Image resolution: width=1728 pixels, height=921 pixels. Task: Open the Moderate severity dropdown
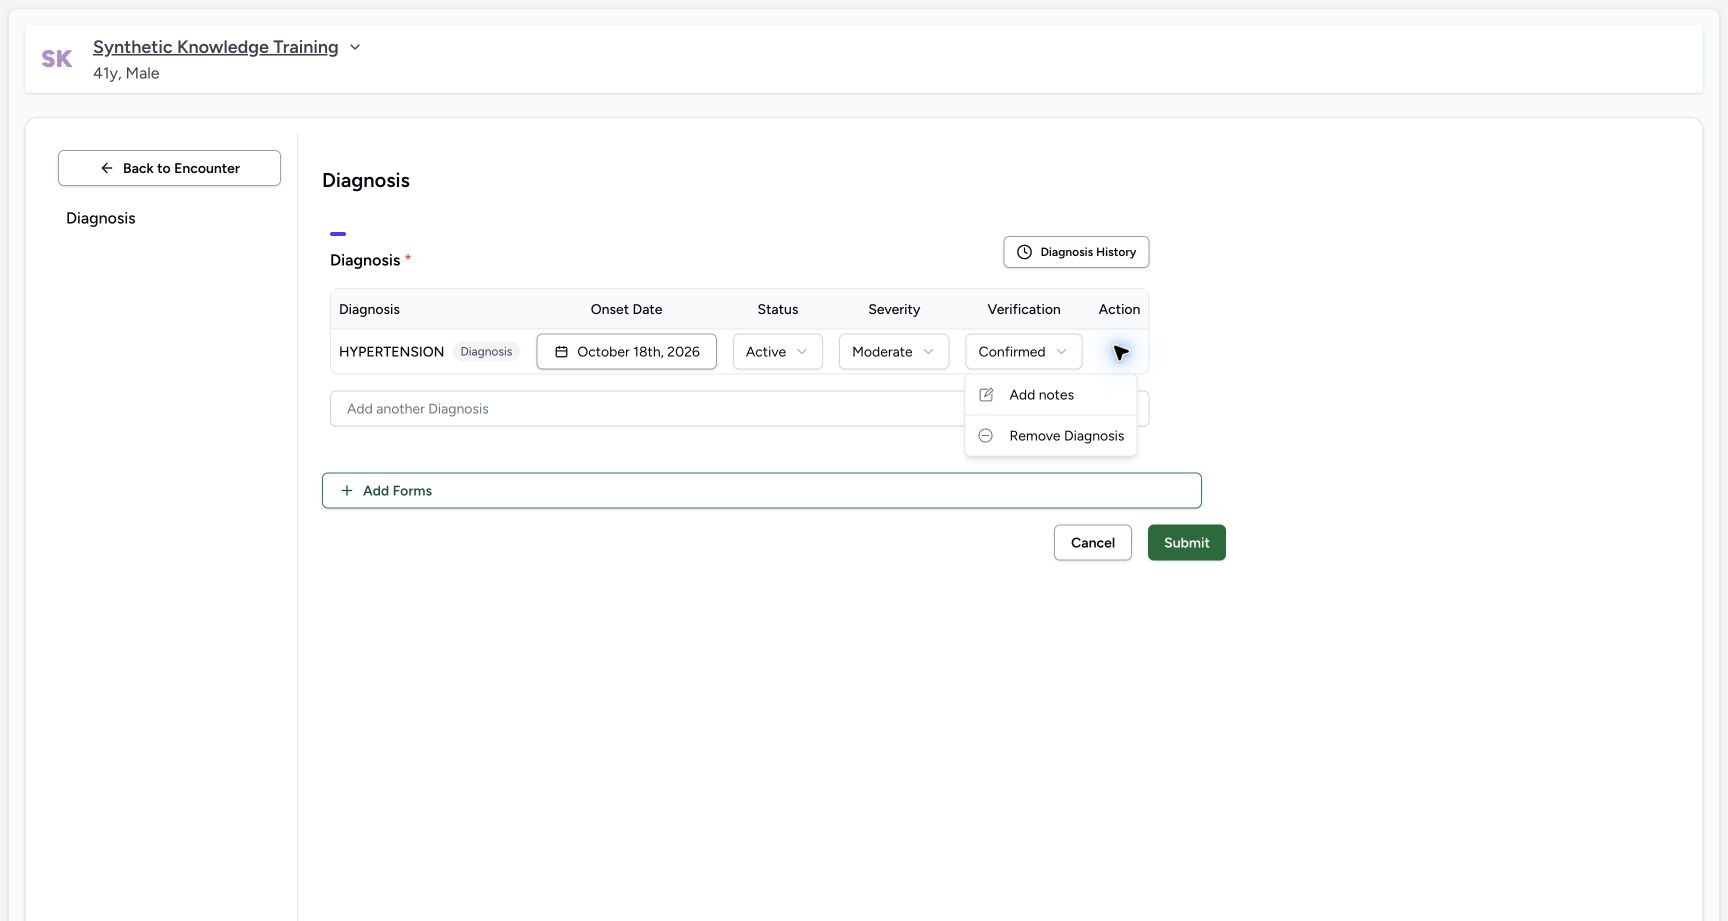click(893, 352)
